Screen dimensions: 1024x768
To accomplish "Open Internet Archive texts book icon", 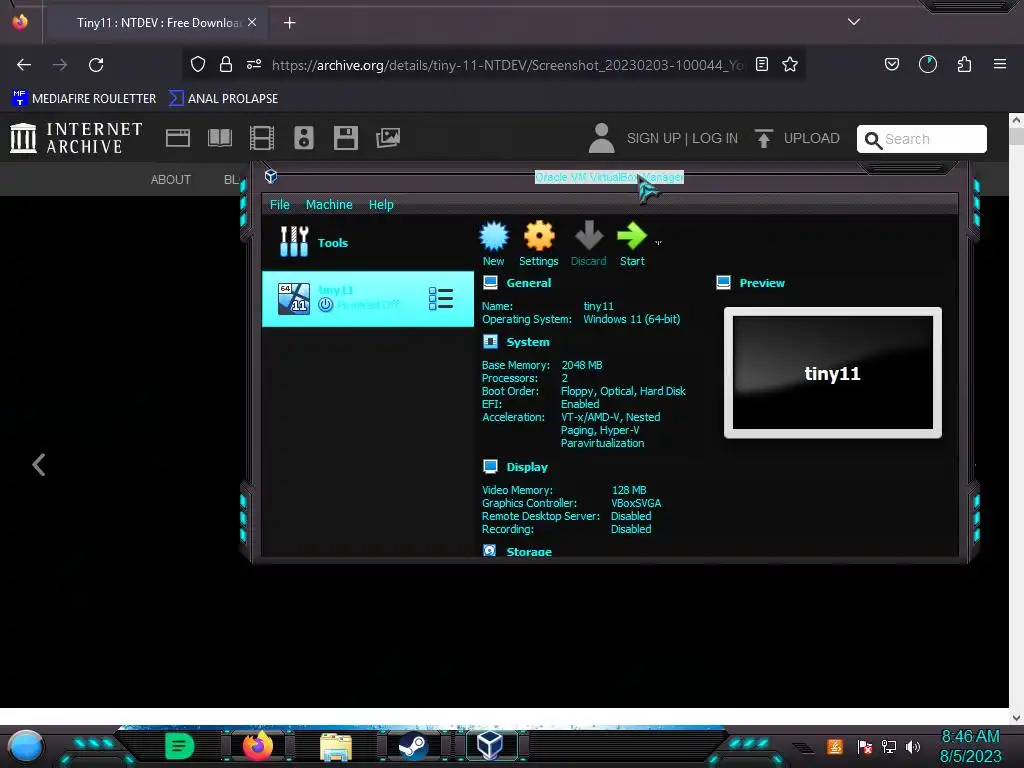I will click(219, 138).
